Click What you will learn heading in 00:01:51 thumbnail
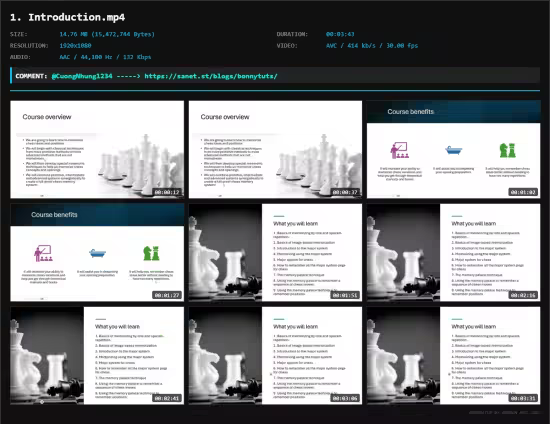 [x=296, y=223]
